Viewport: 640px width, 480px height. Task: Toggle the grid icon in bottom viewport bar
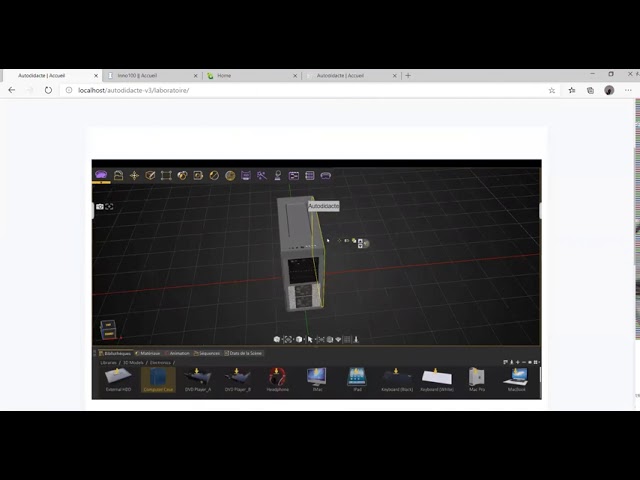tap(347, 339)
